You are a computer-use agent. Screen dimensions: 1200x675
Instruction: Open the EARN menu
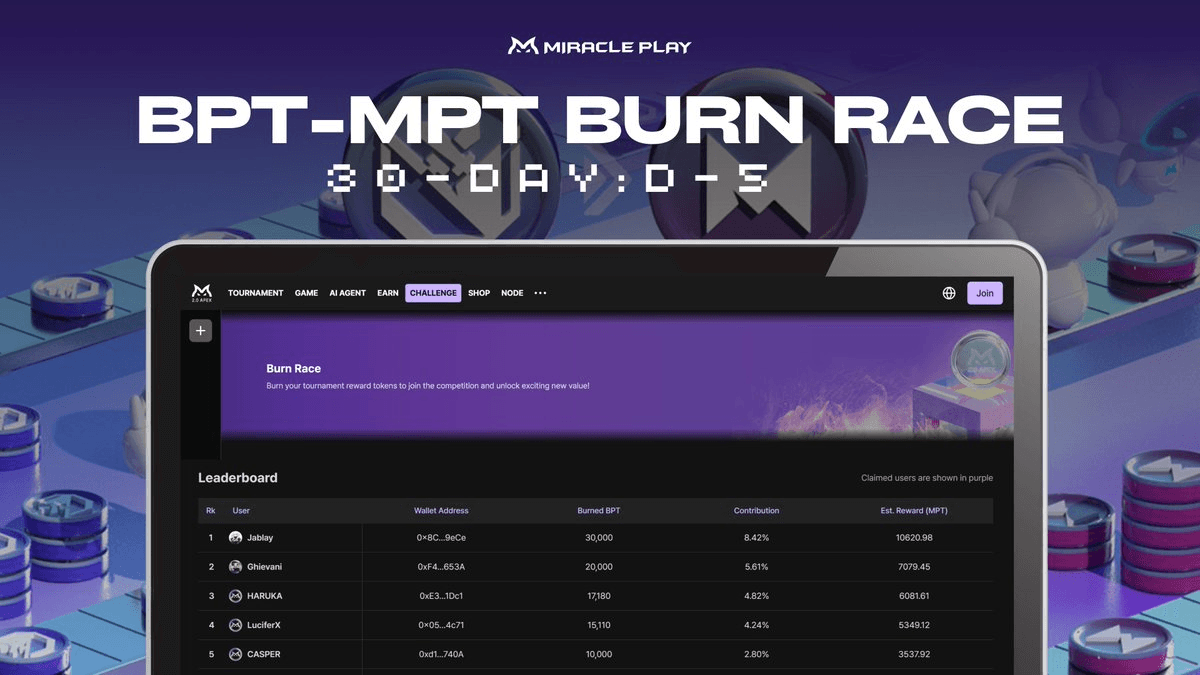point(388,293)
